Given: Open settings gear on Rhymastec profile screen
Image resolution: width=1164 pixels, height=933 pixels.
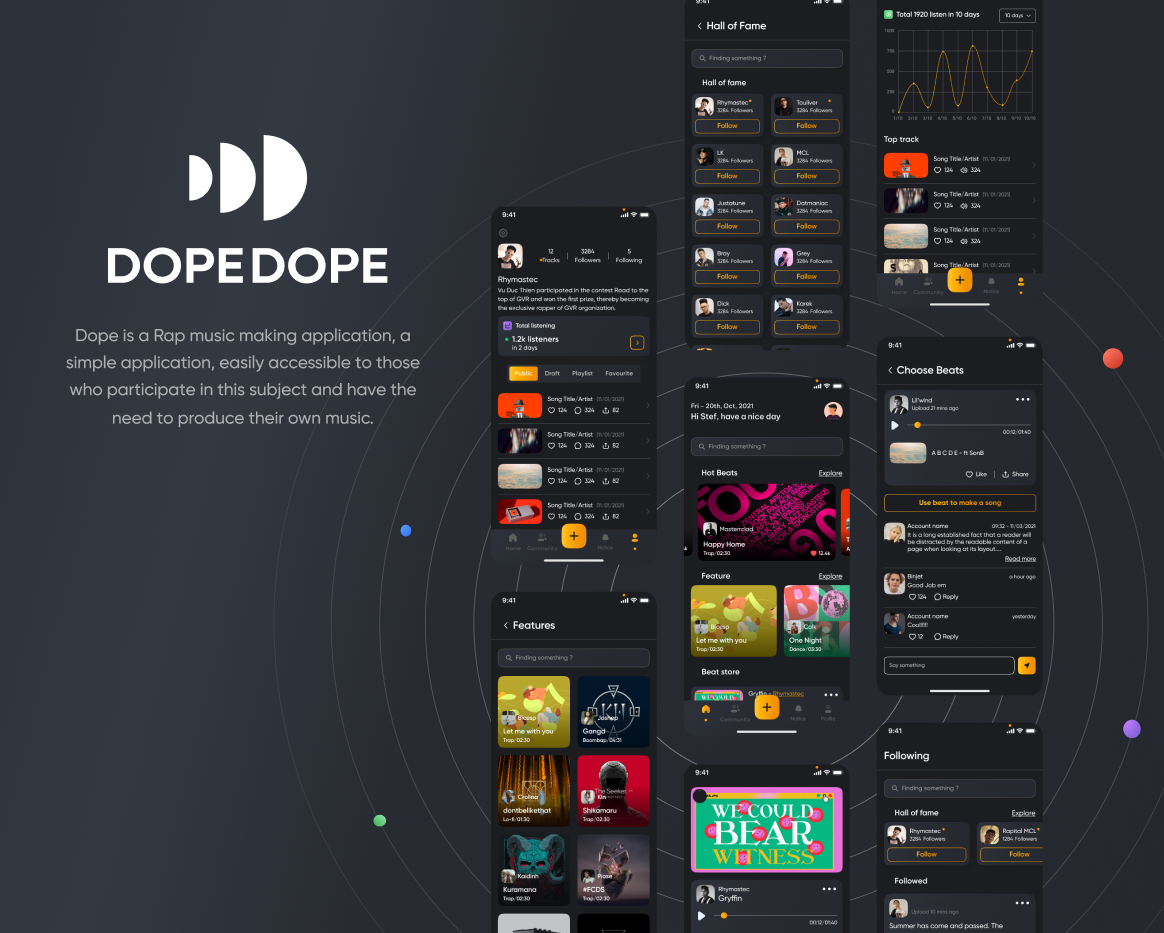Looking at the screenshot, I should [503, 233].
